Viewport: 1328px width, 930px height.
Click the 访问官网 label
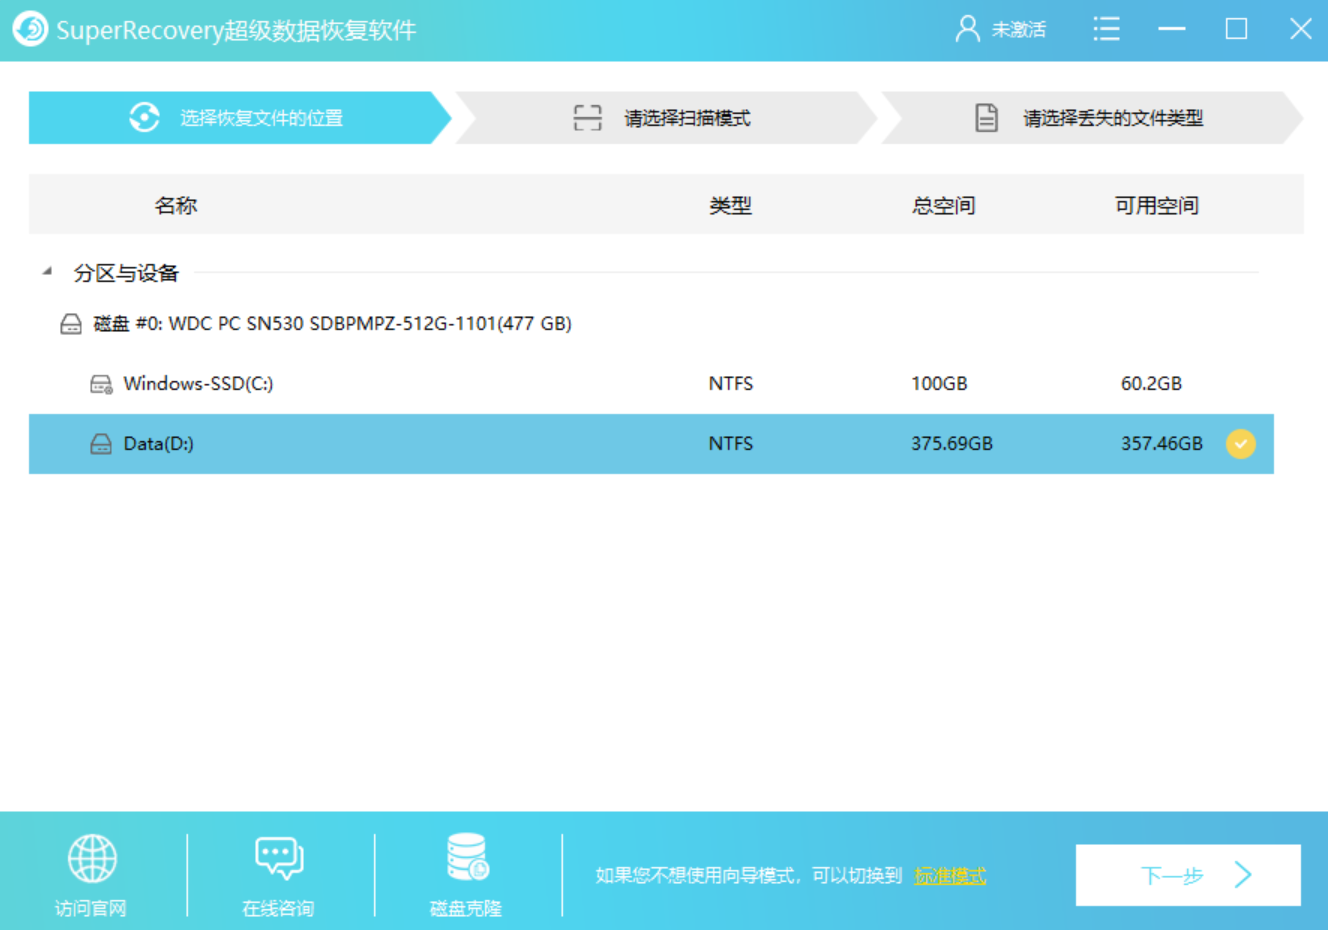point(91,908)
